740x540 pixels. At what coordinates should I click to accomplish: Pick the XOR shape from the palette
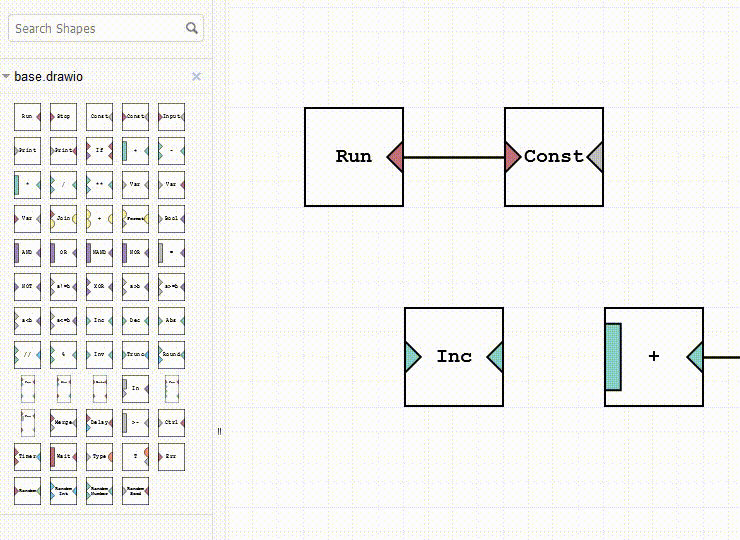click(x=100, y=287)
